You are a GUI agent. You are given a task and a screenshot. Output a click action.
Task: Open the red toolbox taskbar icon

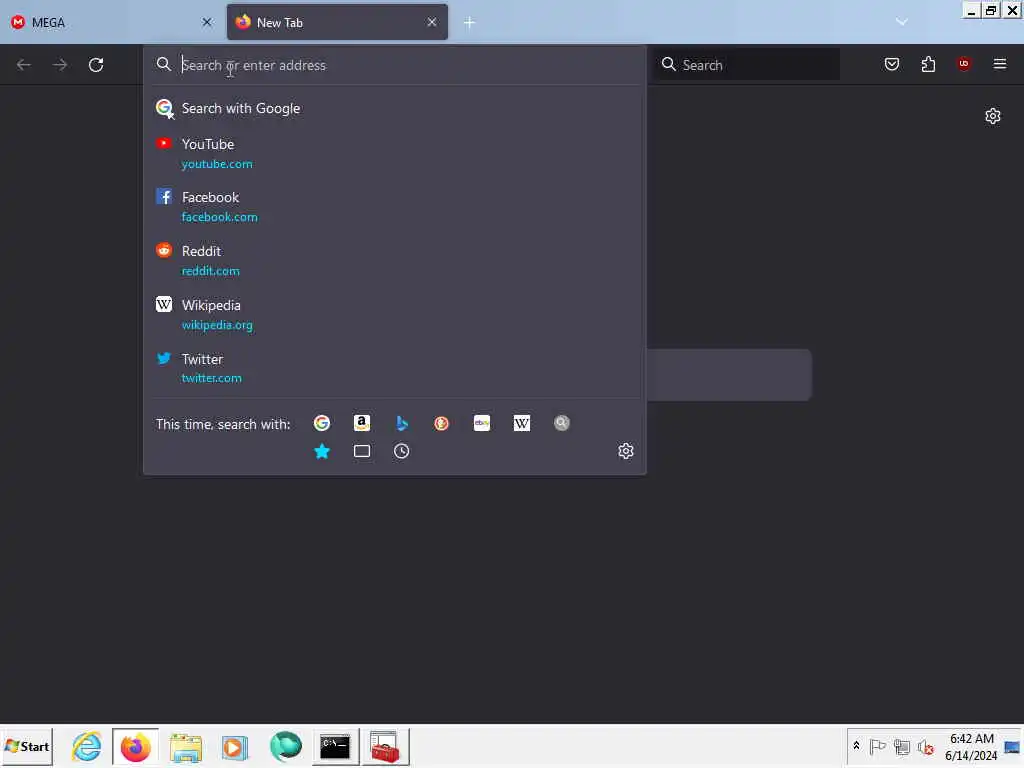coord(385,746)
